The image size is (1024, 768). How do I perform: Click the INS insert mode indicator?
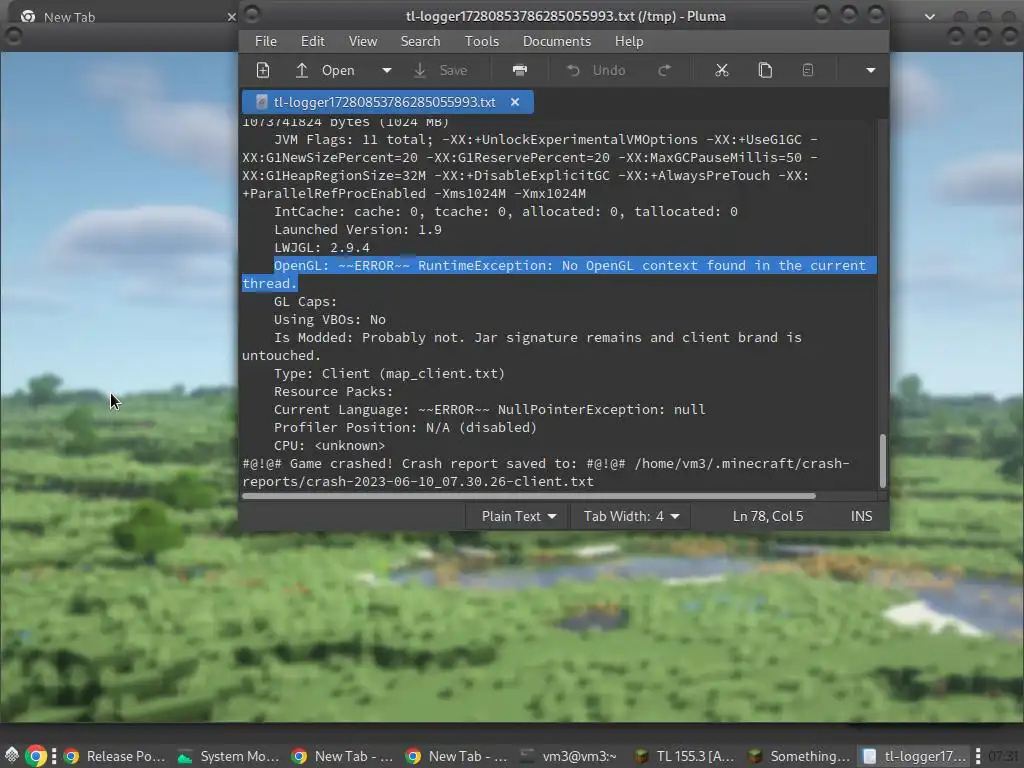click(x=861, y=517)
